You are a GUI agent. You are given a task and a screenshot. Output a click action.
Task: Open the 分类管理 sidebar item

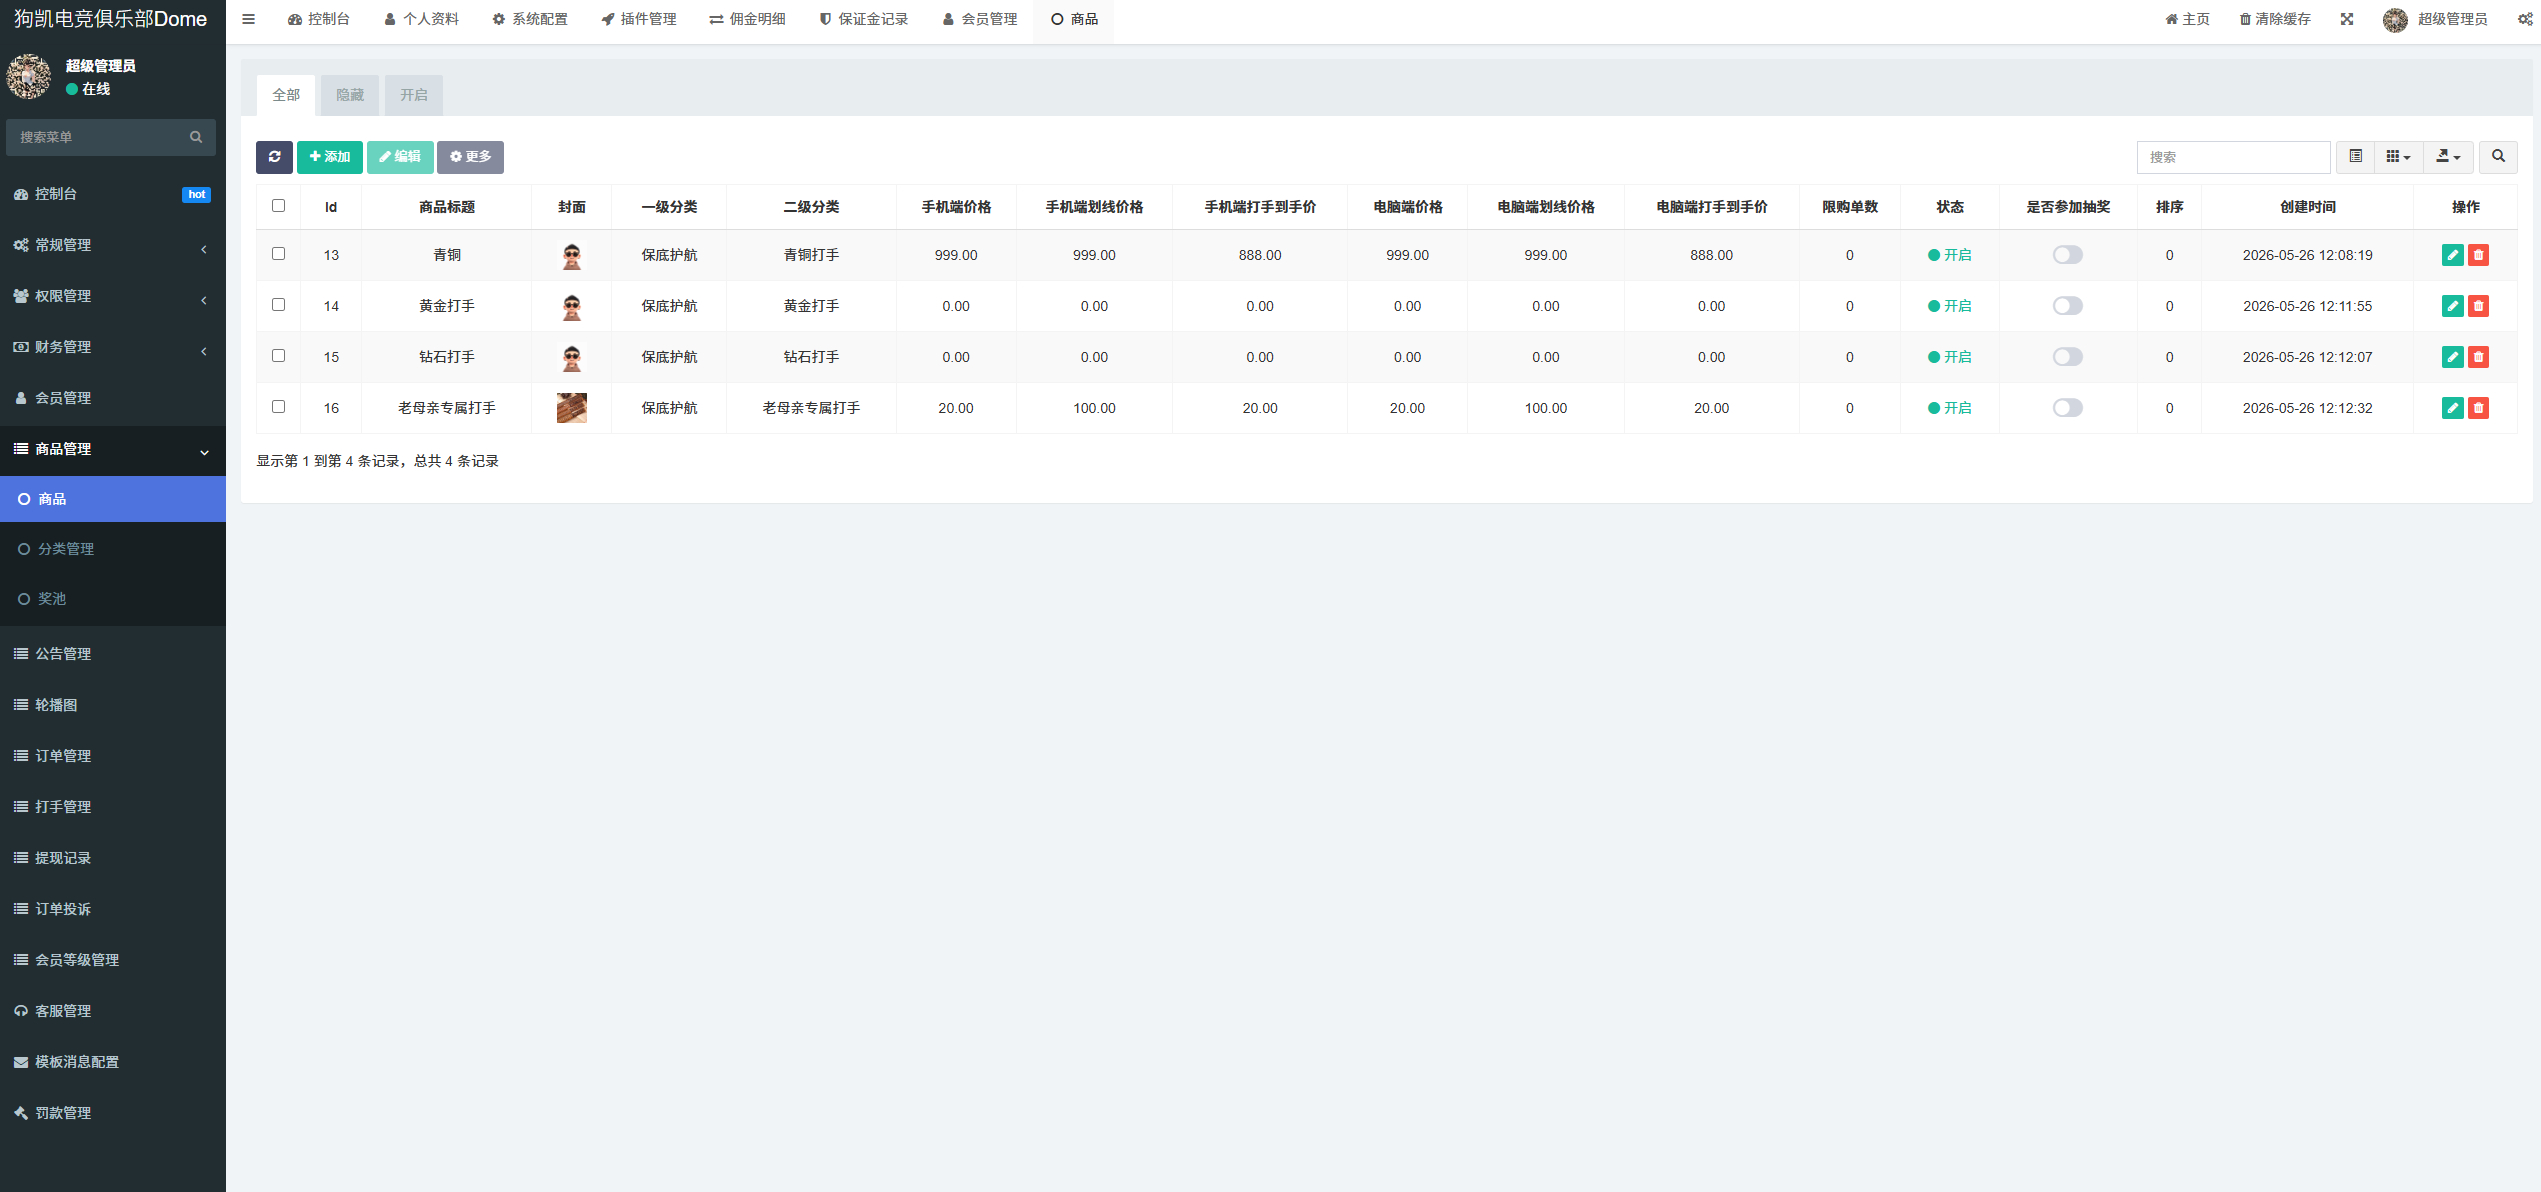(113, 549)
